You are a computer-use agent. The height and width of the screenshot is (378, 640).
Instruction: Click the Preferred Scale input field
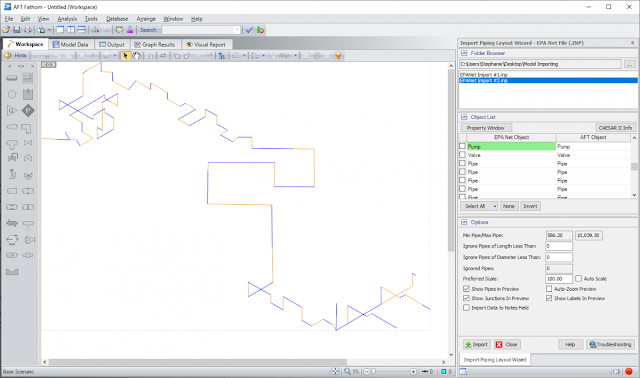tap(558, 278)
